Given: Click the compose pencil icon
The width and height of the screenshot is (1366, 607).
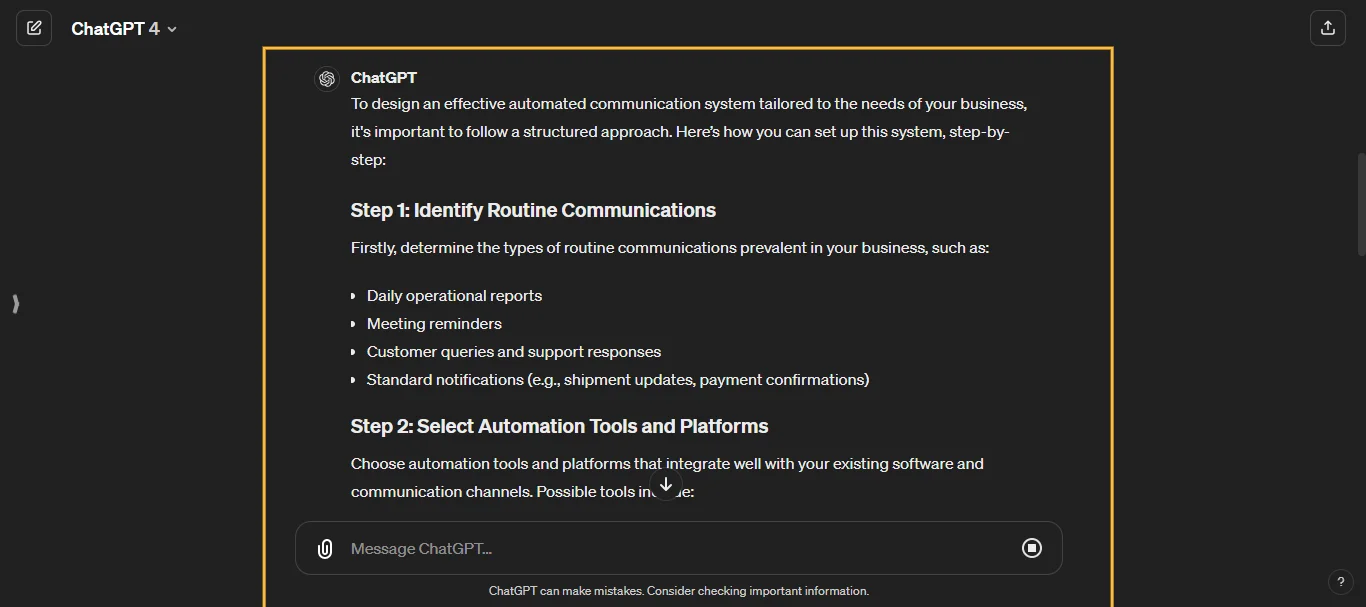Looking at the screenshot, I should pyautogui.click(x=34, y=27).
